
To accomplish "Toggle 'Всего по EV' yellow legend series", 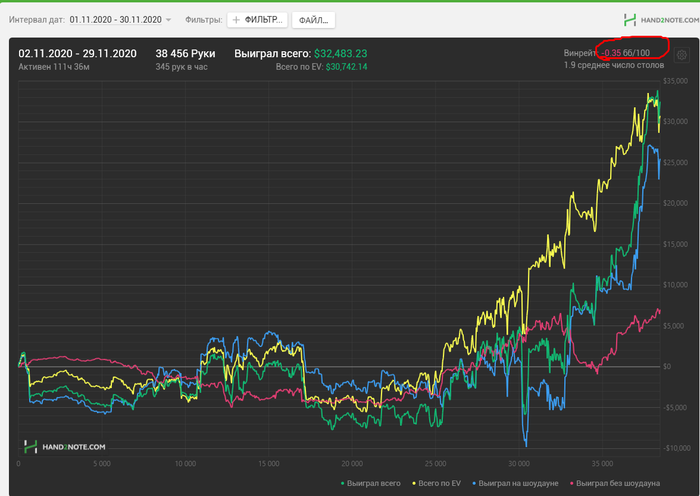I will [x=436, y=483].
